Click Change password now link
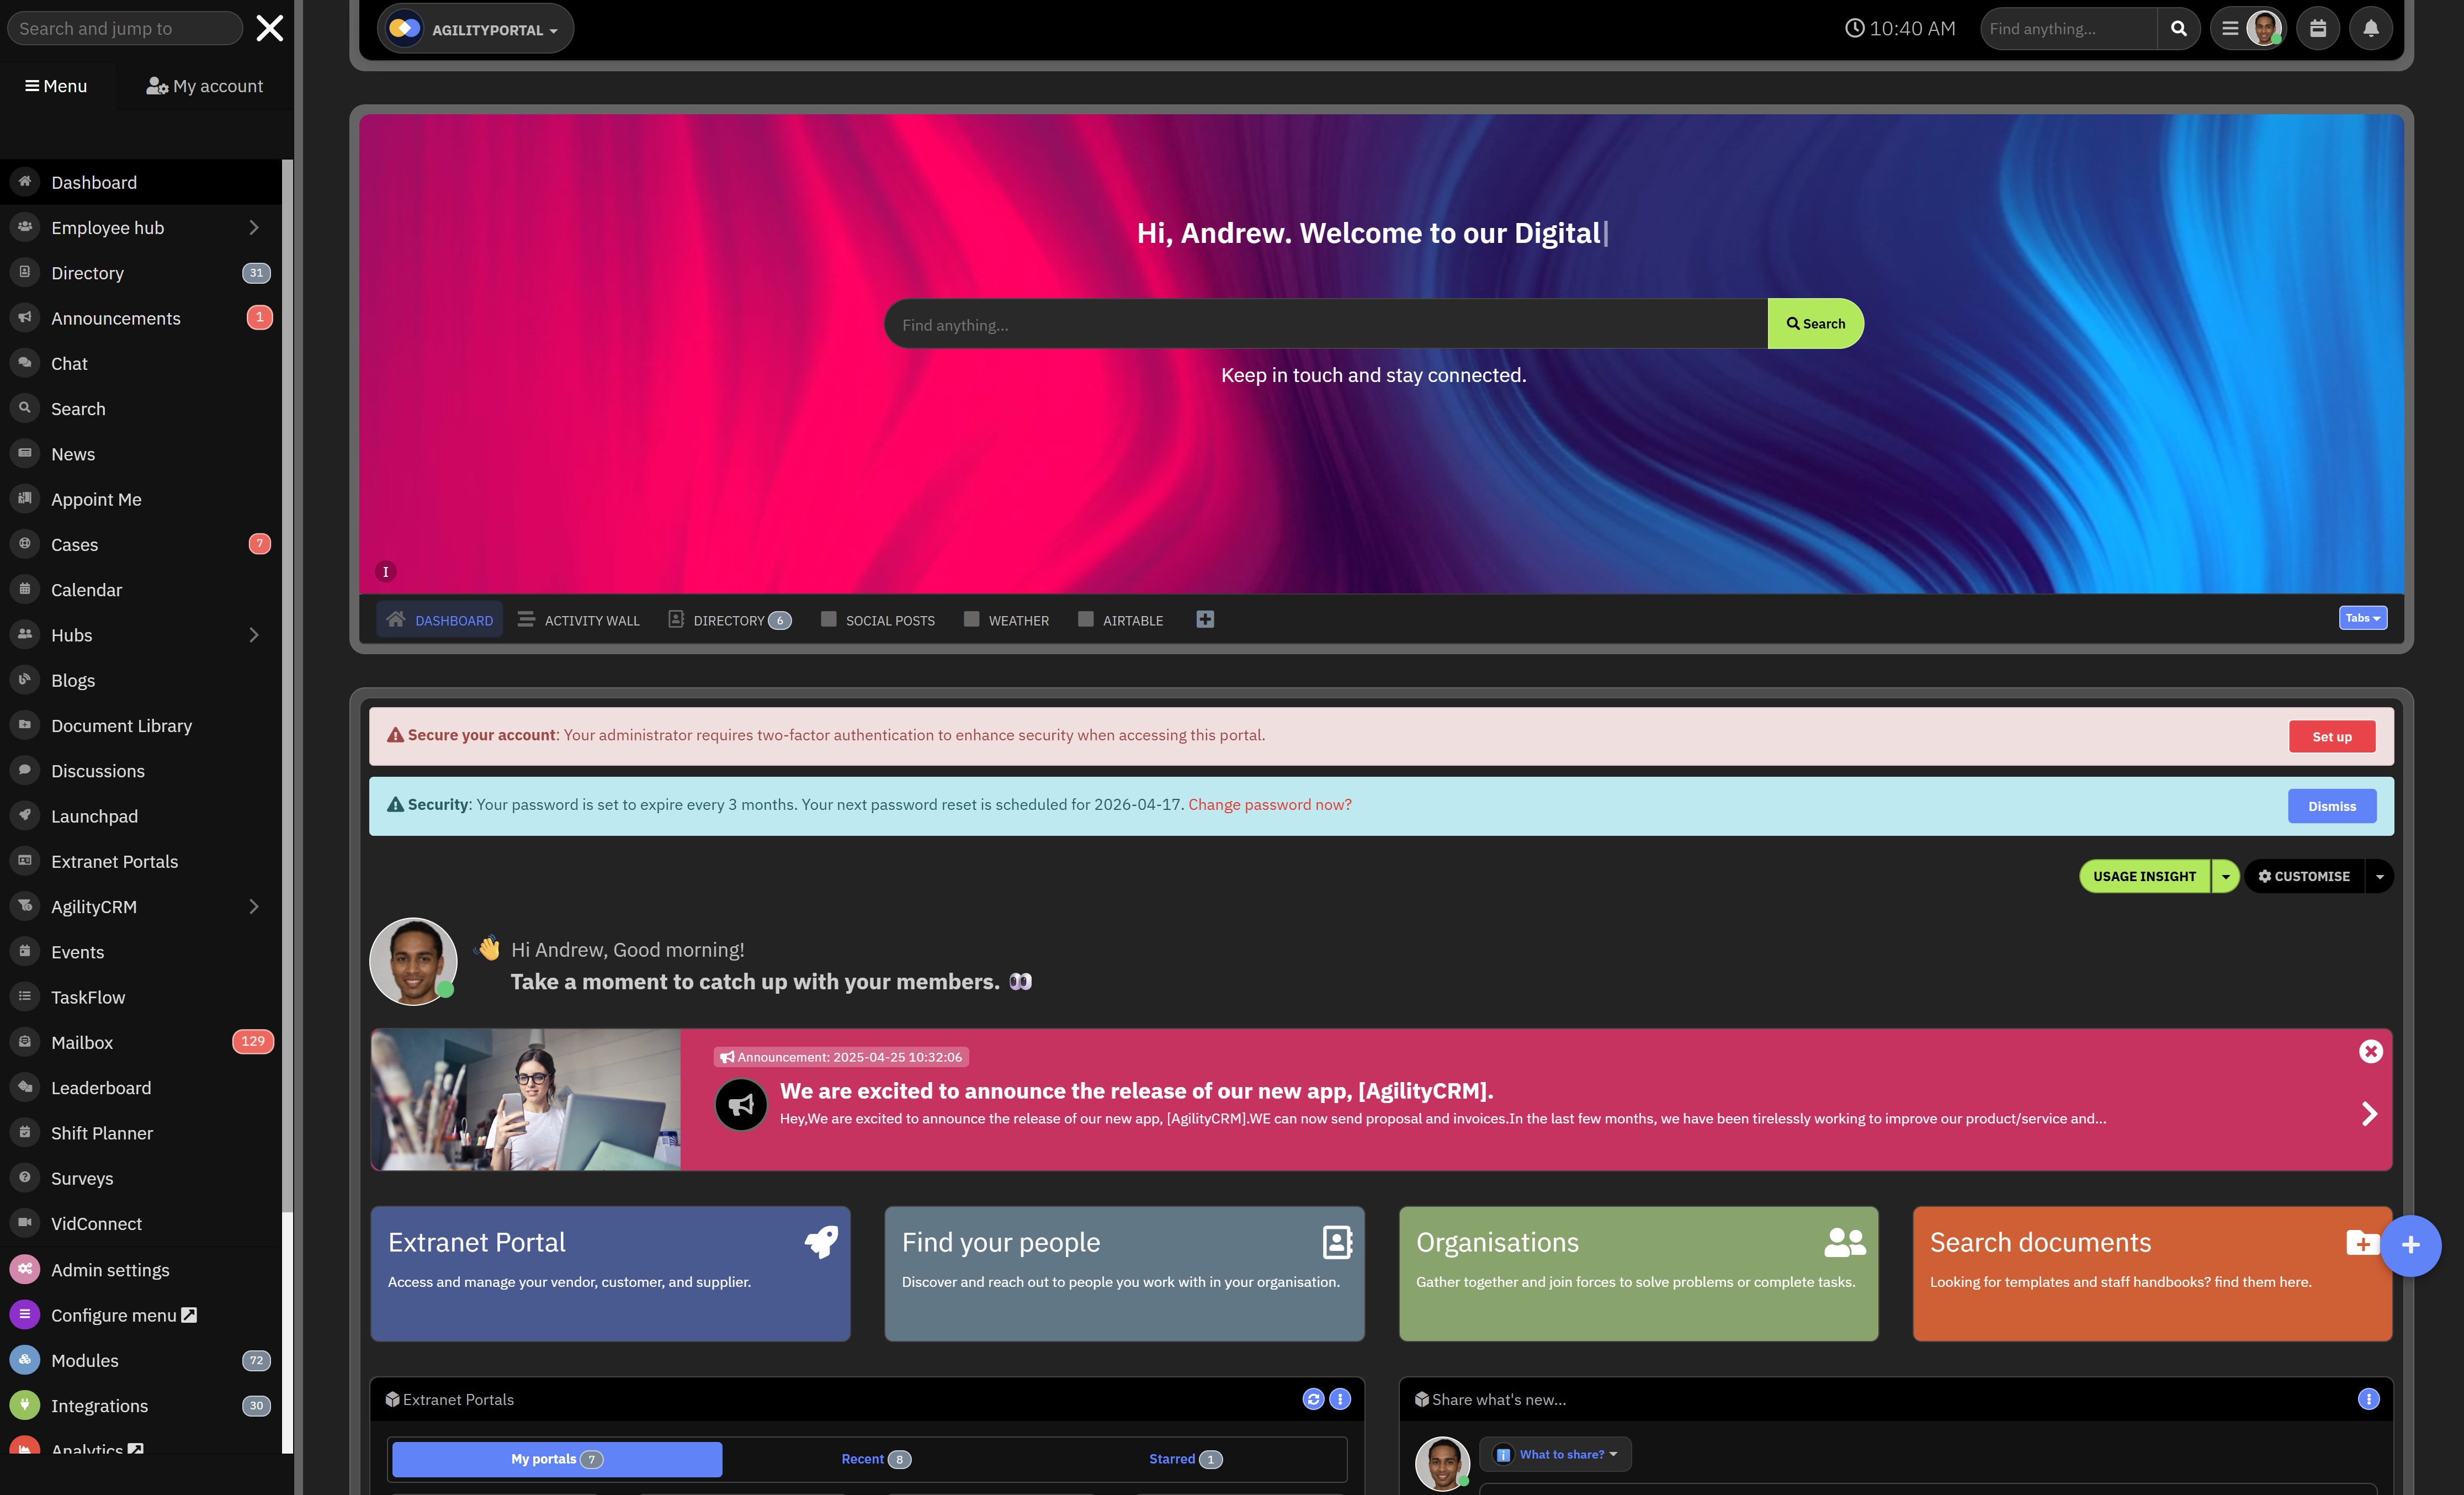2464x1495 pixels. click(x=1269, y=805)
